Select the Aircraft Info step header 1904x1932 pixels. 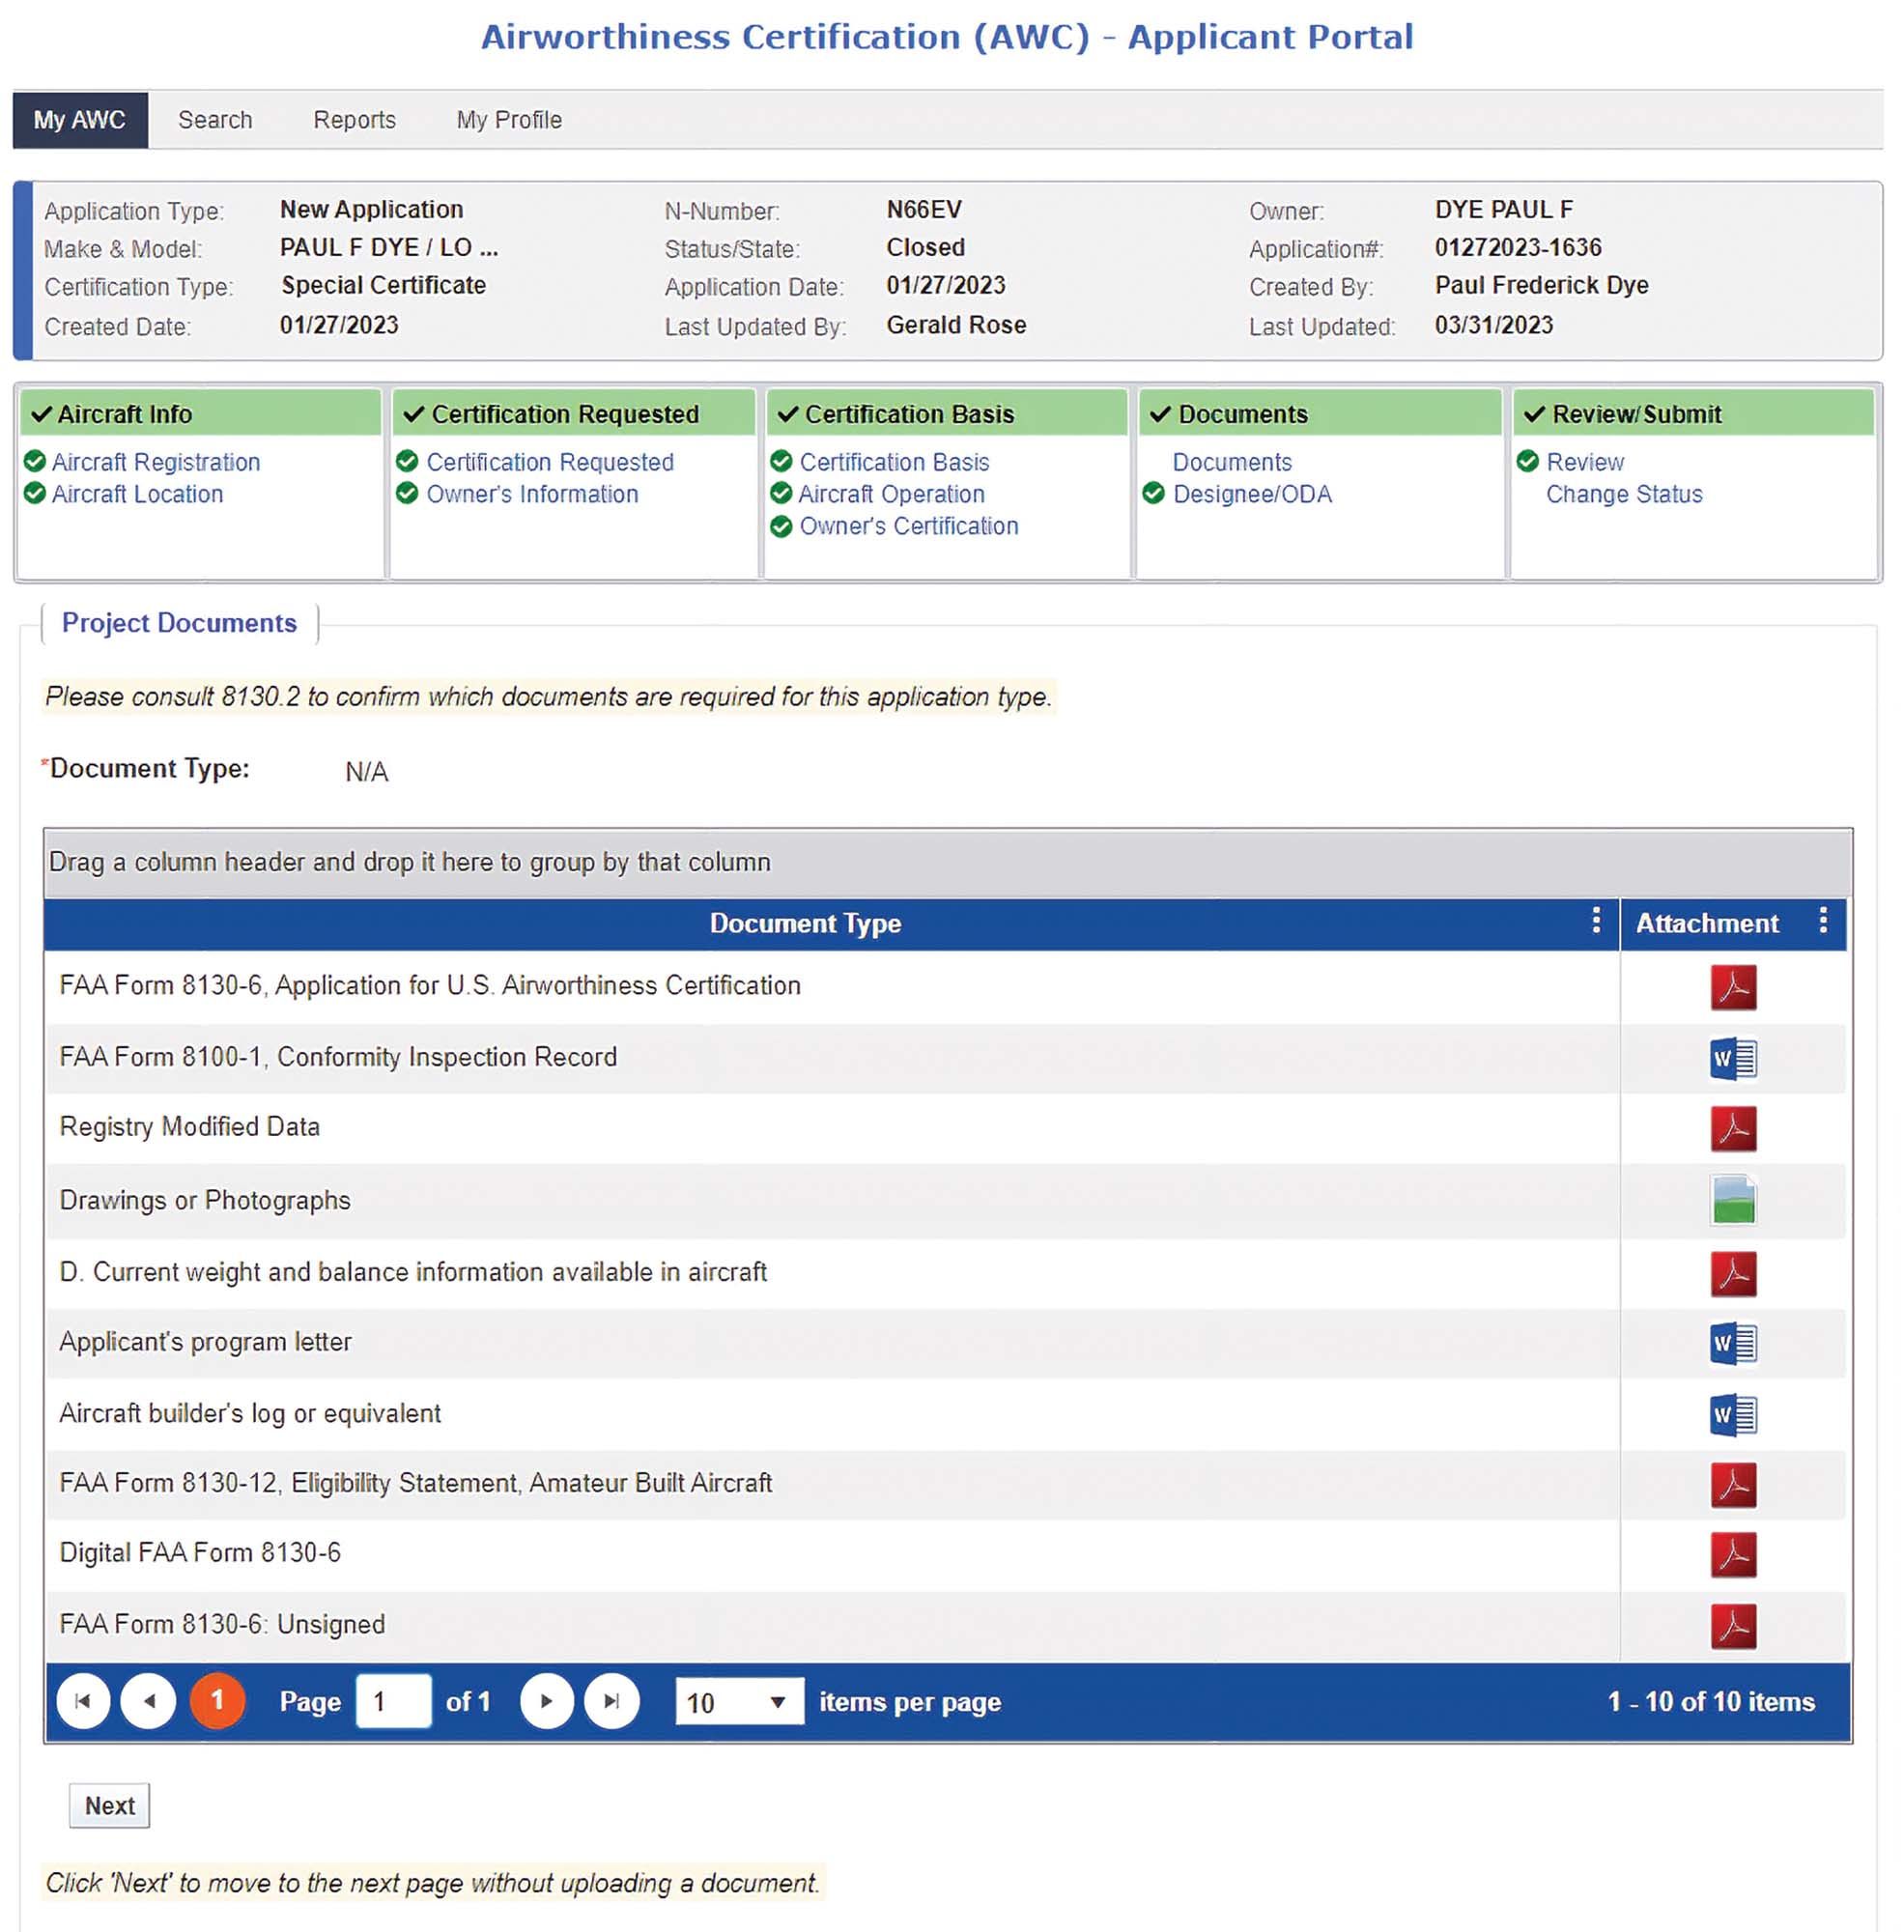[x=200, y=413]
